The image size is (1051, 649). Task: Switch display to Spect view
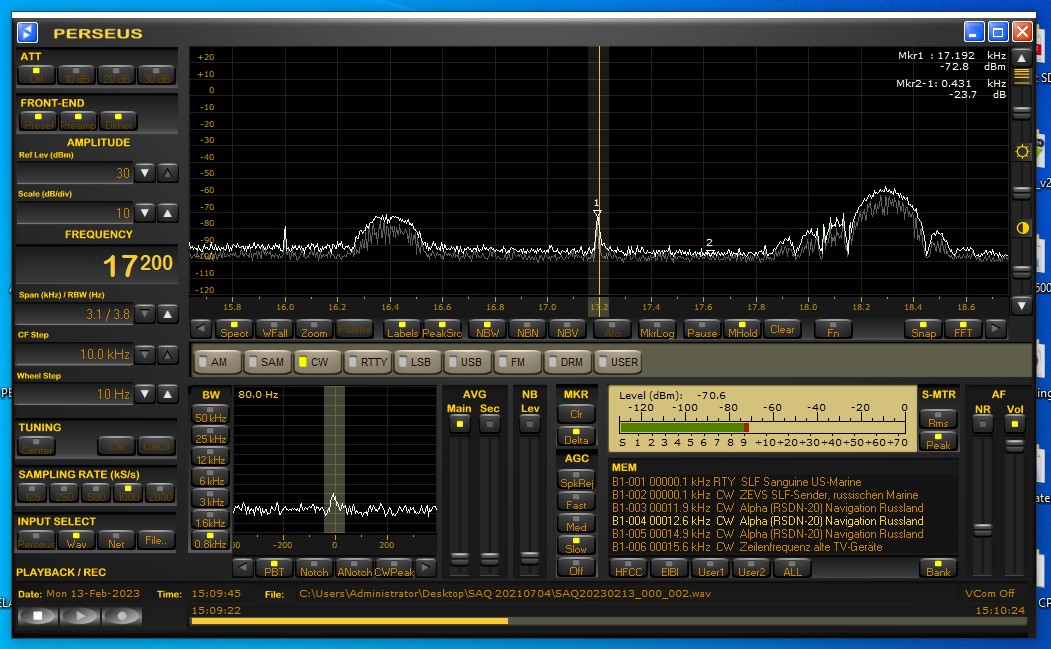pos(234,329)
